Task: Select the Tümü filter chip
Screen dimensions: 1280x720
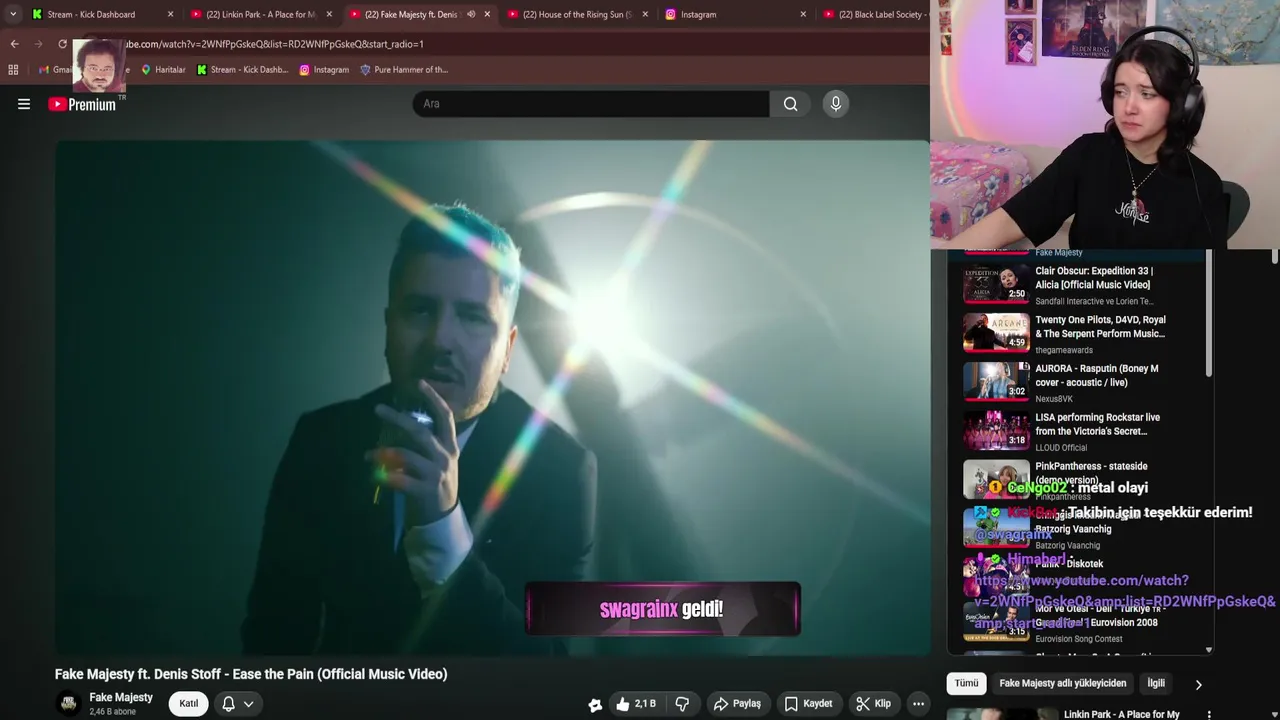Action: pos(966,683)
